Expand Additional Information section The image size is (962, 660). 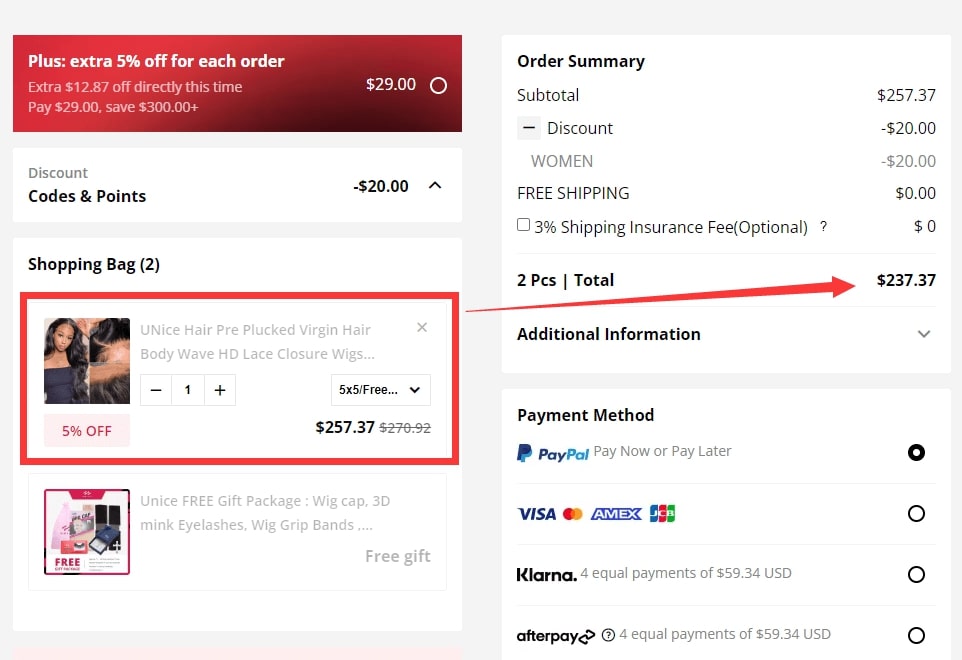tap(924, 334)
